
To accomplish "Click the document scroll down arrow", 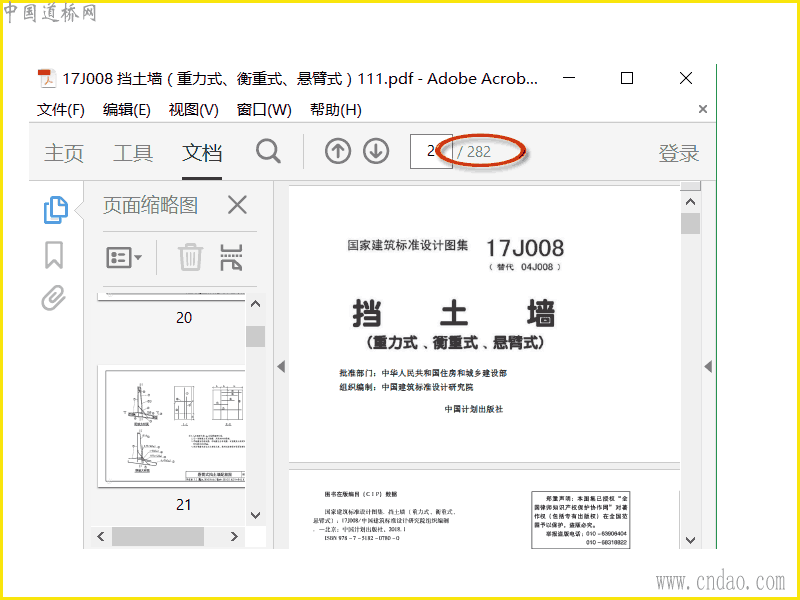I will (x=690, y=540).
